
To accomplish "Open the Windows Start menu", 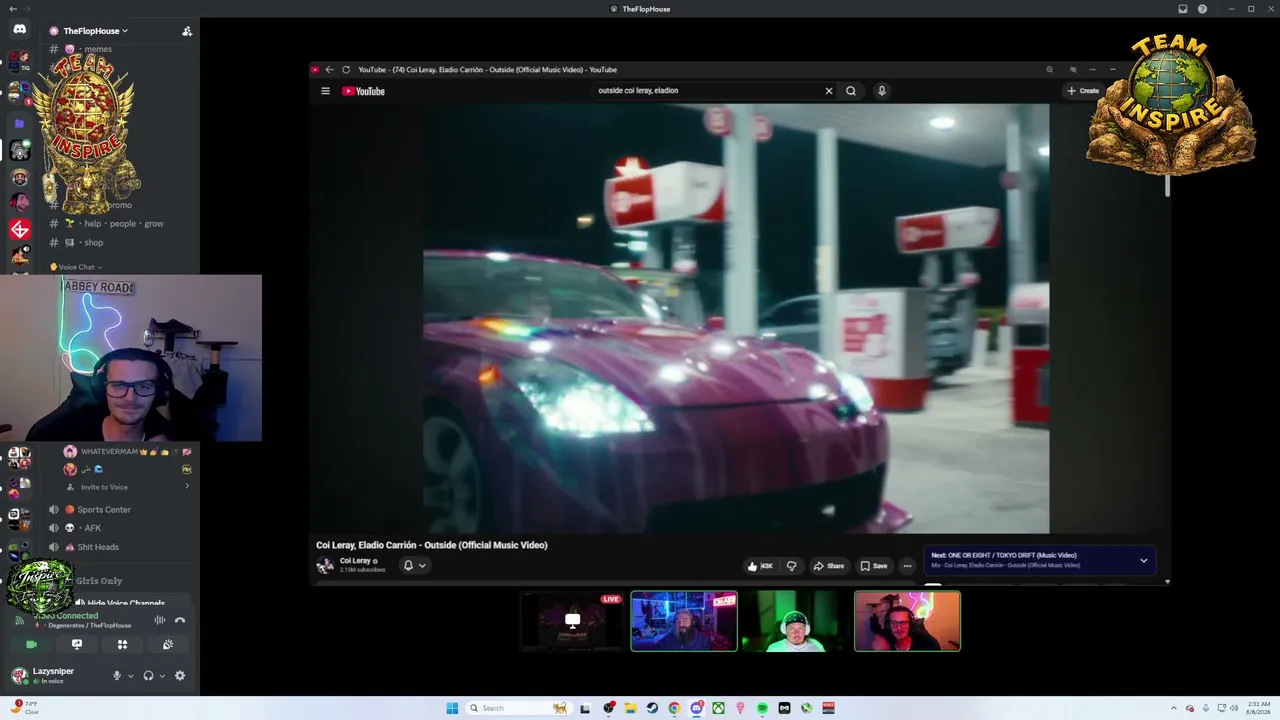I will (452, 708).
